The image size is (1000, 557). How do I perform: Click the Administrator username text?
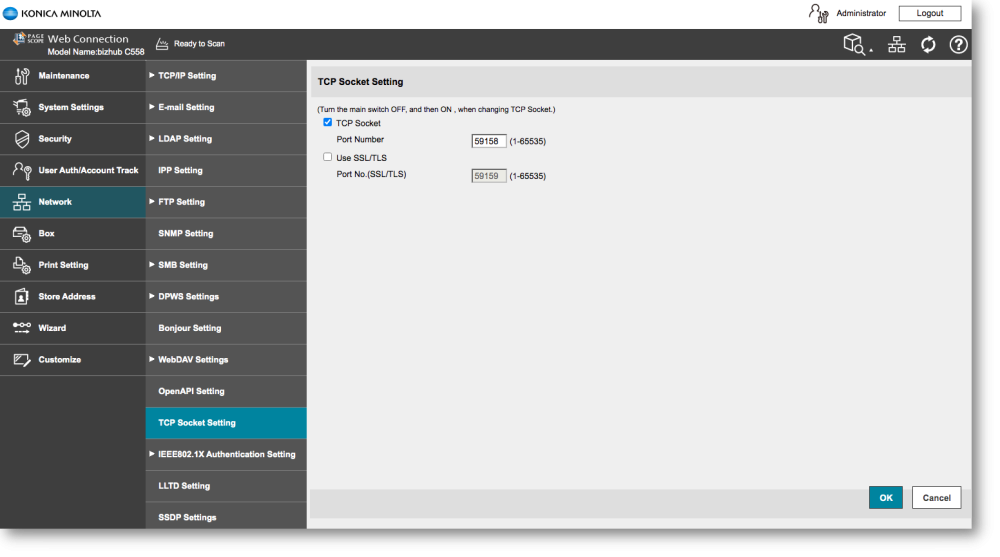point(861,13)
